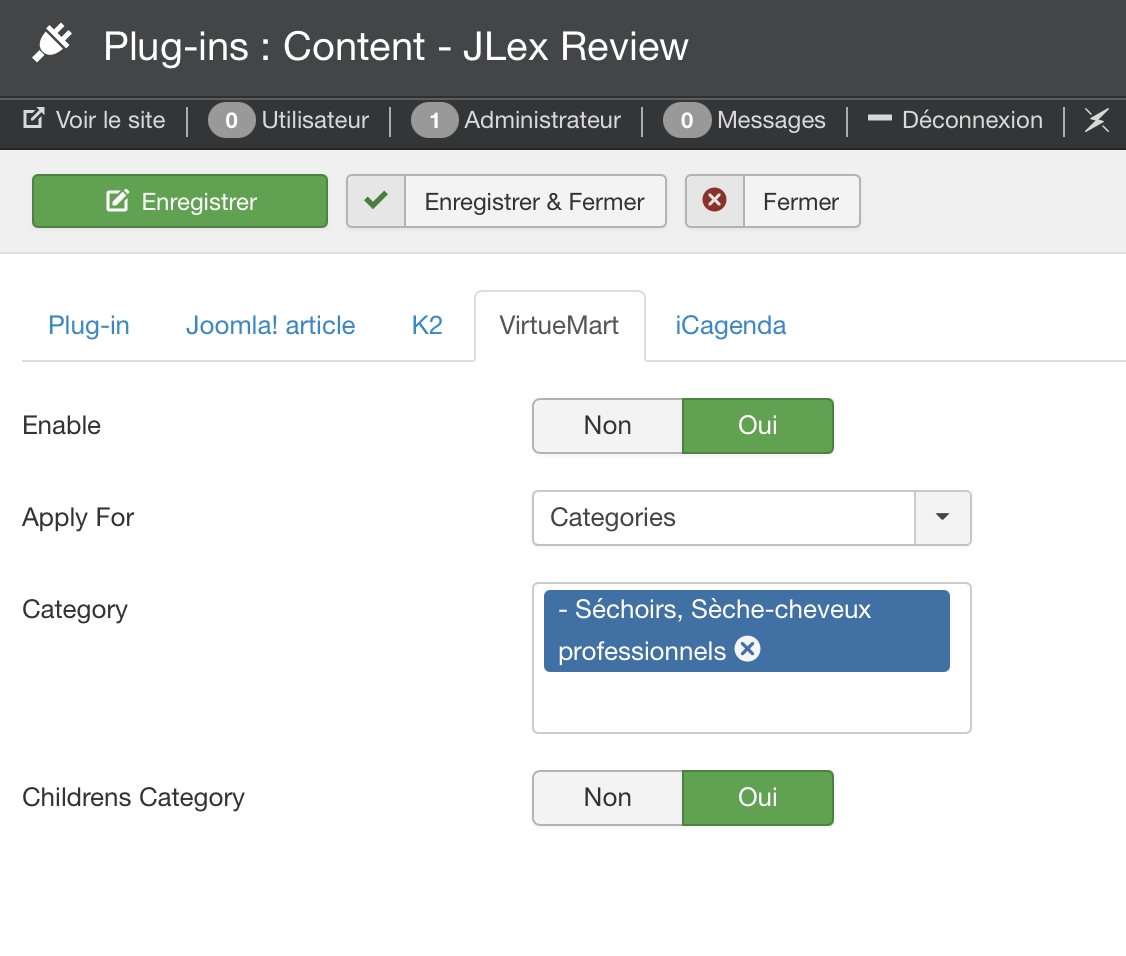Set Childrens Category to Oui
The height and width of the screenshot is (956, 1126).
pos(757,798)
